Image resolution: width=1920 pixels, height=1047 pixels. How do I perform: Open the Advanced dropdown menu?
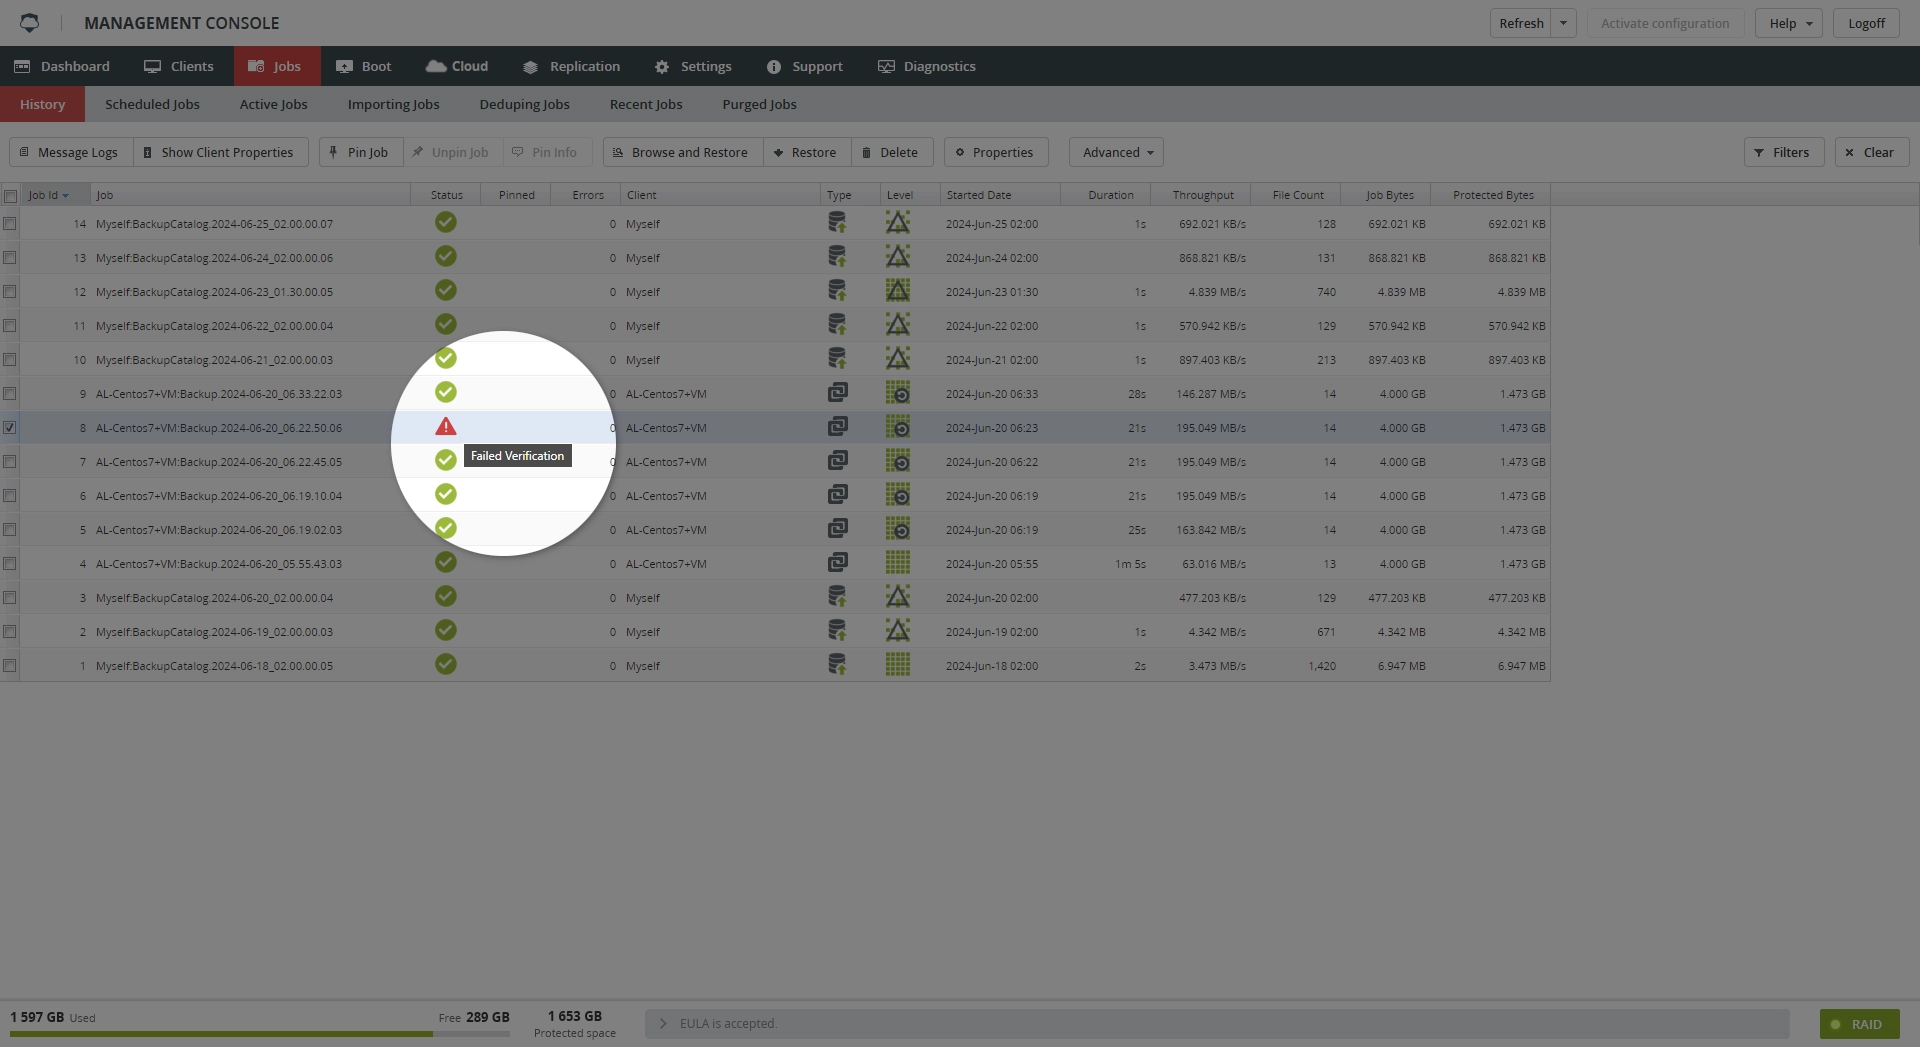(x=1116, y=152)
